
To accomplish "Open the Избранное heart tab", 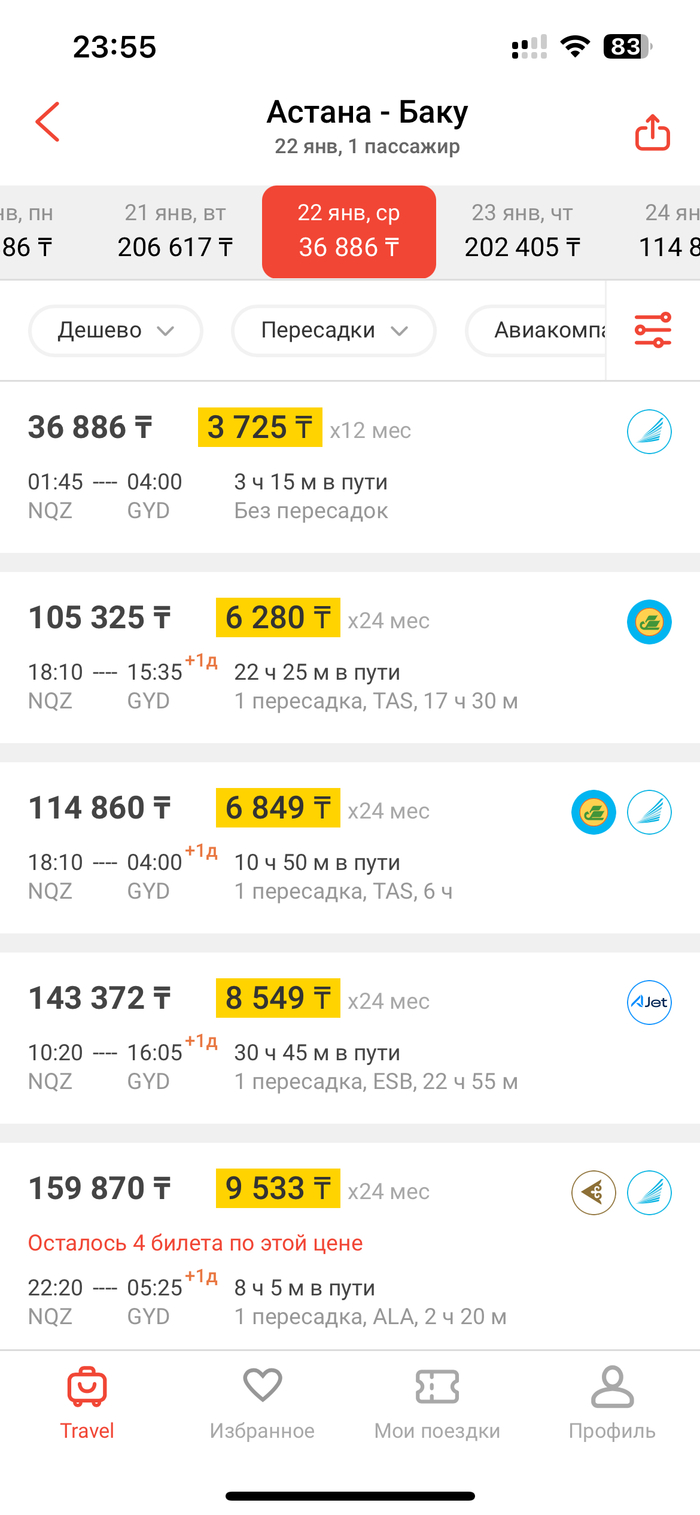I will (x=262, y=1402).
